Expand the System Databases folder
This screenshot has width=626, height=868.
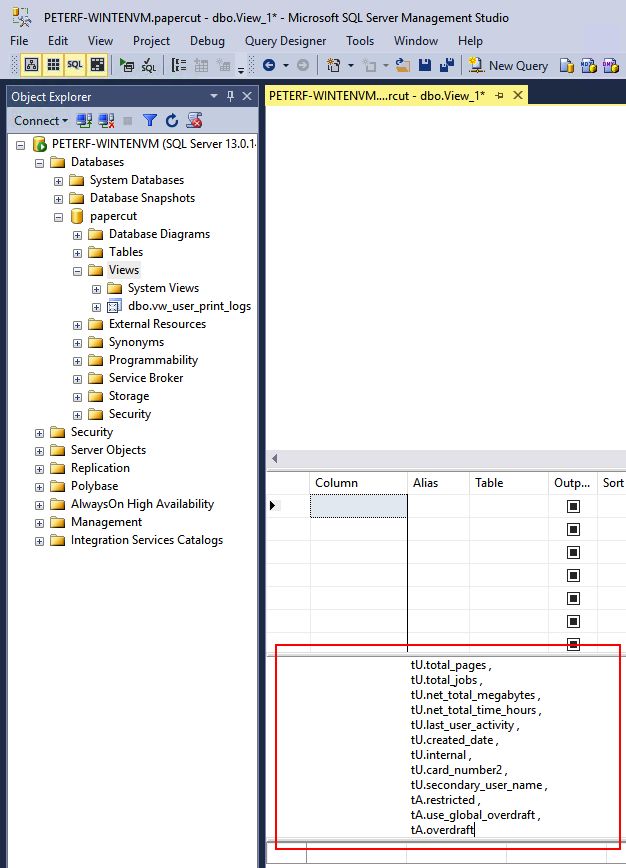coord(58,182)
